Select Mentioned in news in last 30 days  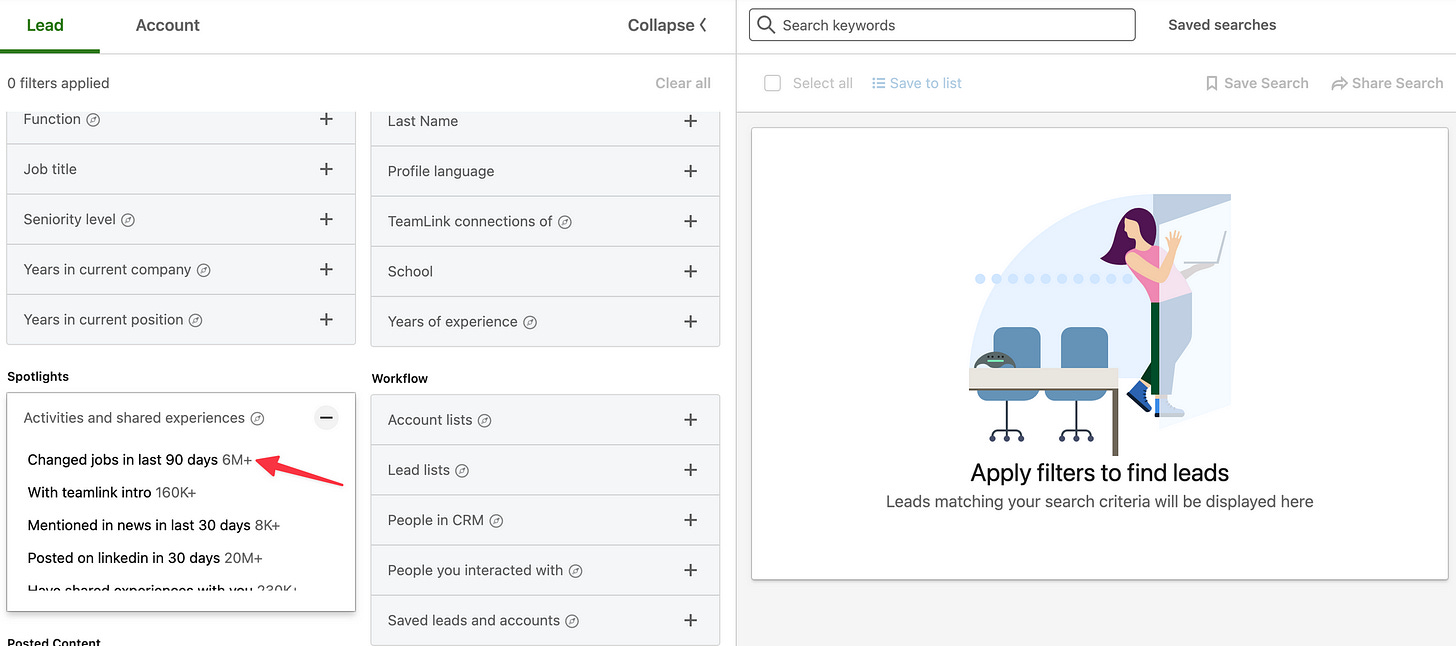point(154,525)
